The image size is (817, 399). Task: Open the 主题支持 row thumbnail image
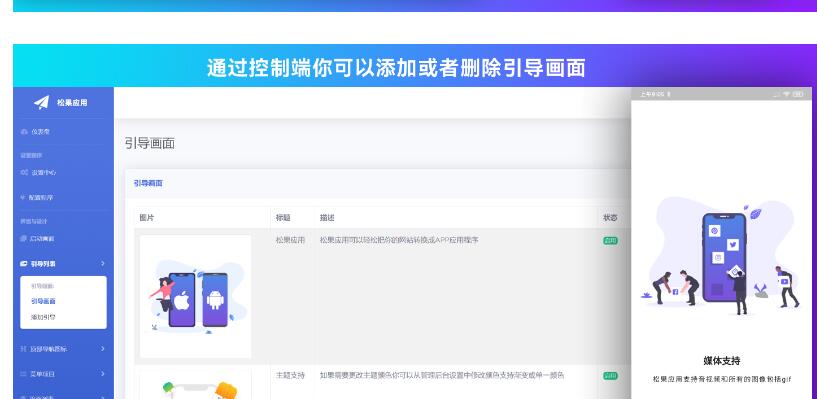(195, 384)
